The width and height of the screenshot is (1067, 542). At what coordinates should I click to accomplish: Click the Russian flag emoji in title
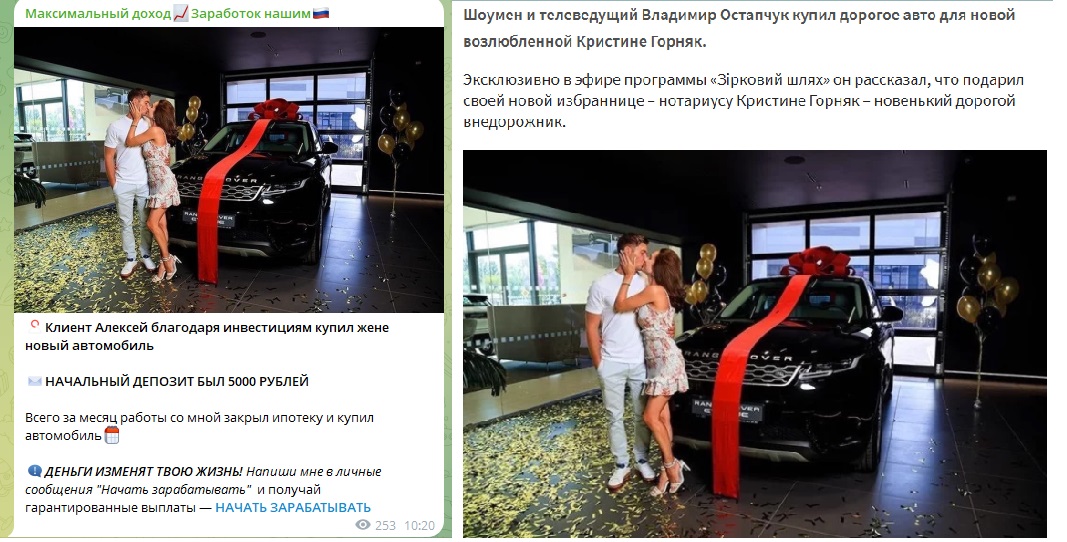click(321, 13)
